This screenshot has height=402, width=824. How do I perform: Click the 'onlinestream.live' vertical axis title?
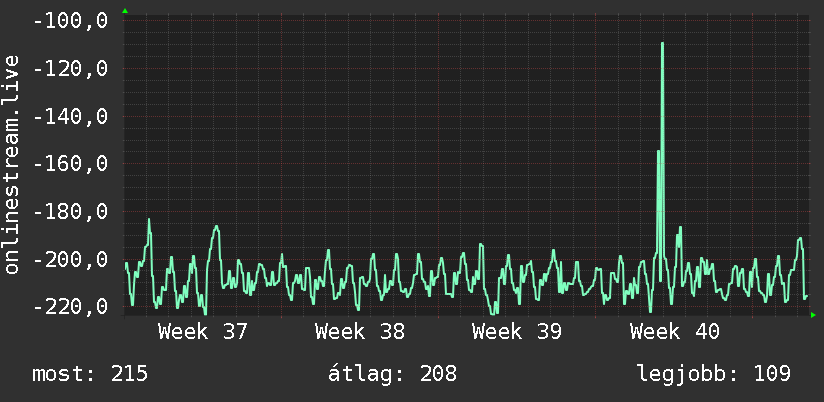tap(11, 164)
